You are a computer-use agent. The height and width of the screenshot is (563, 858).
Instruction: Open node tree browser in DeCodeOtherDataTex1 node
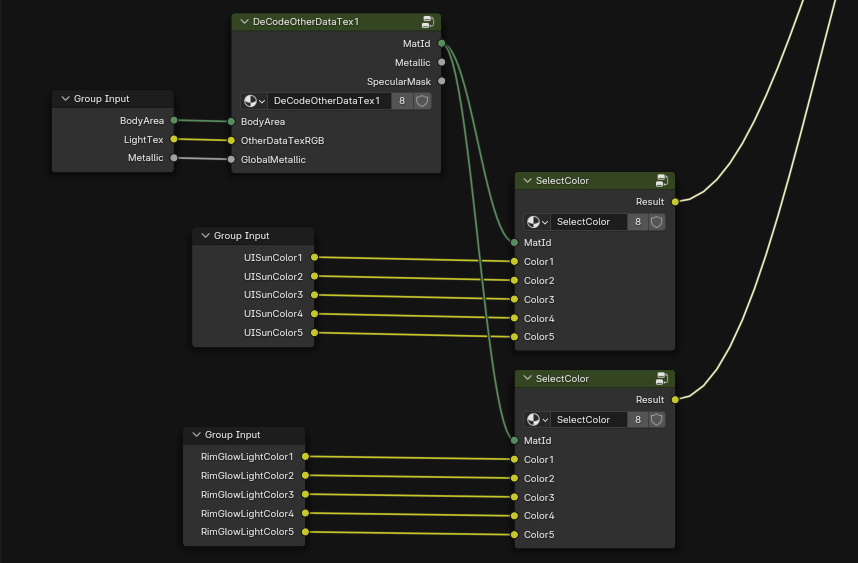(254, 101)
